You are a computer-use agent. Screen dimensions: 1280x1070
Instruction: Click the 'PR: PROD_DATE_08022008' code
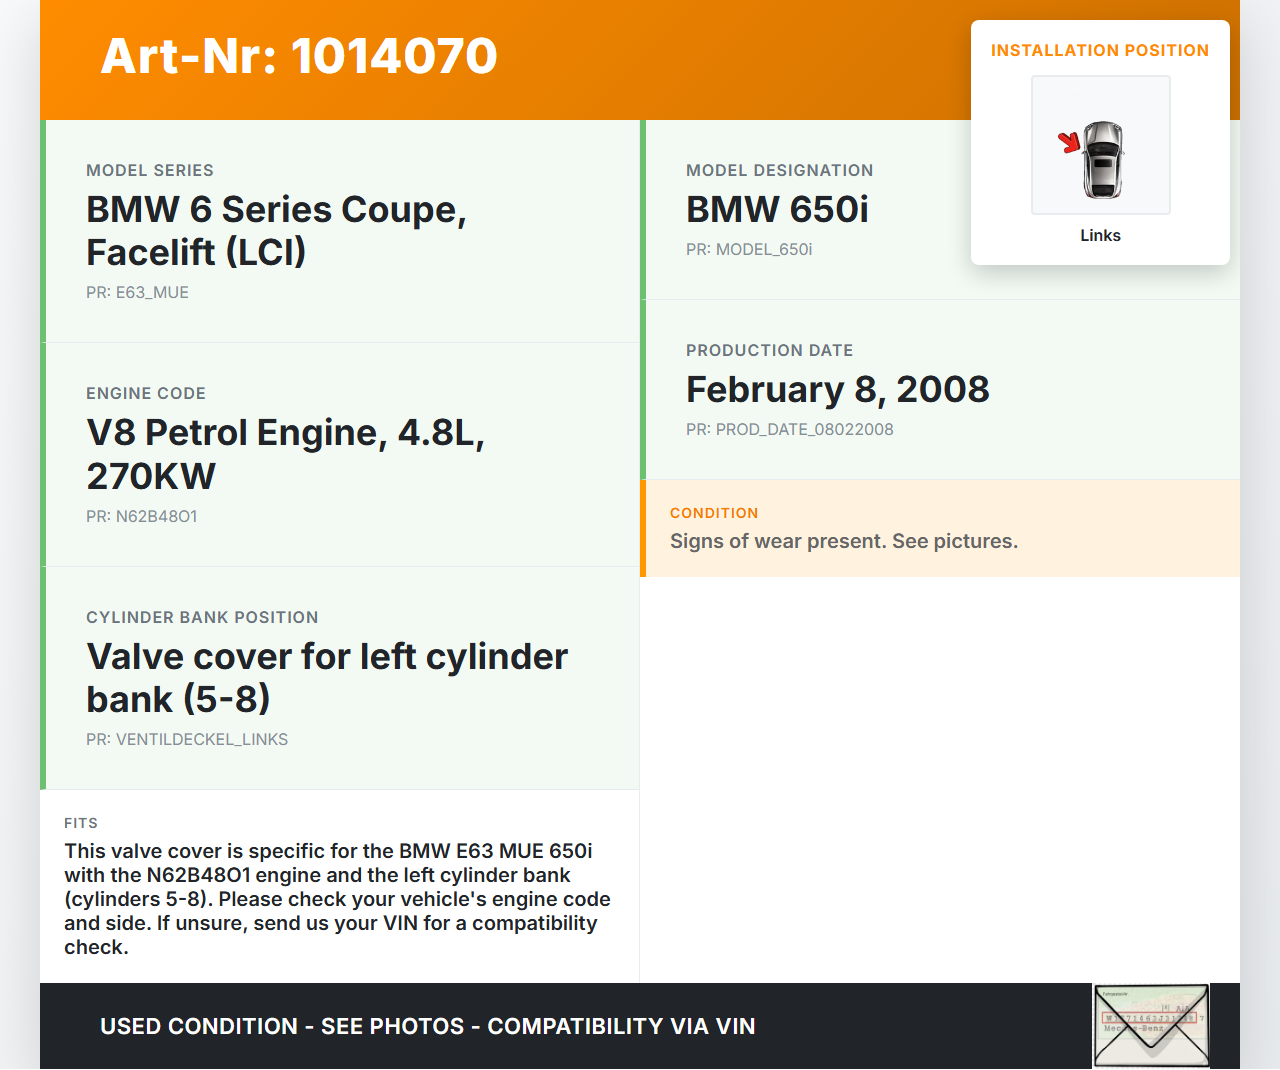coord(789,429)
